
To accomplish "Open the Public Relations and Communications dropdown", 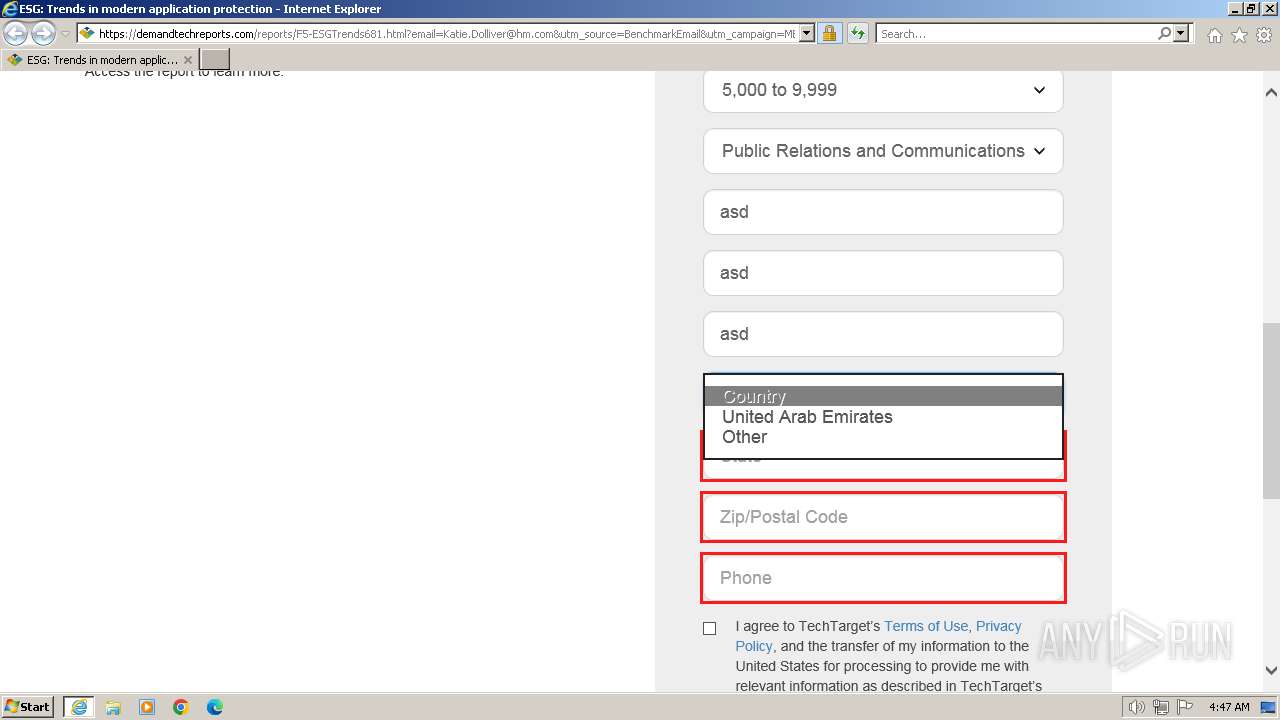I will 883,151.
